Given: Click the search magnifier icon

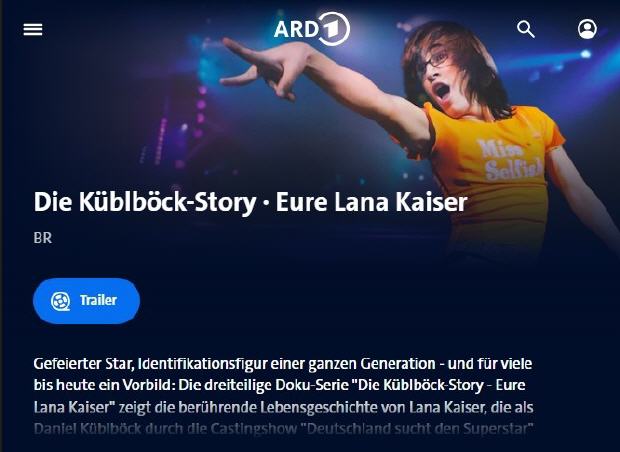Looking at the screenshot, I should tap(525, 29).
